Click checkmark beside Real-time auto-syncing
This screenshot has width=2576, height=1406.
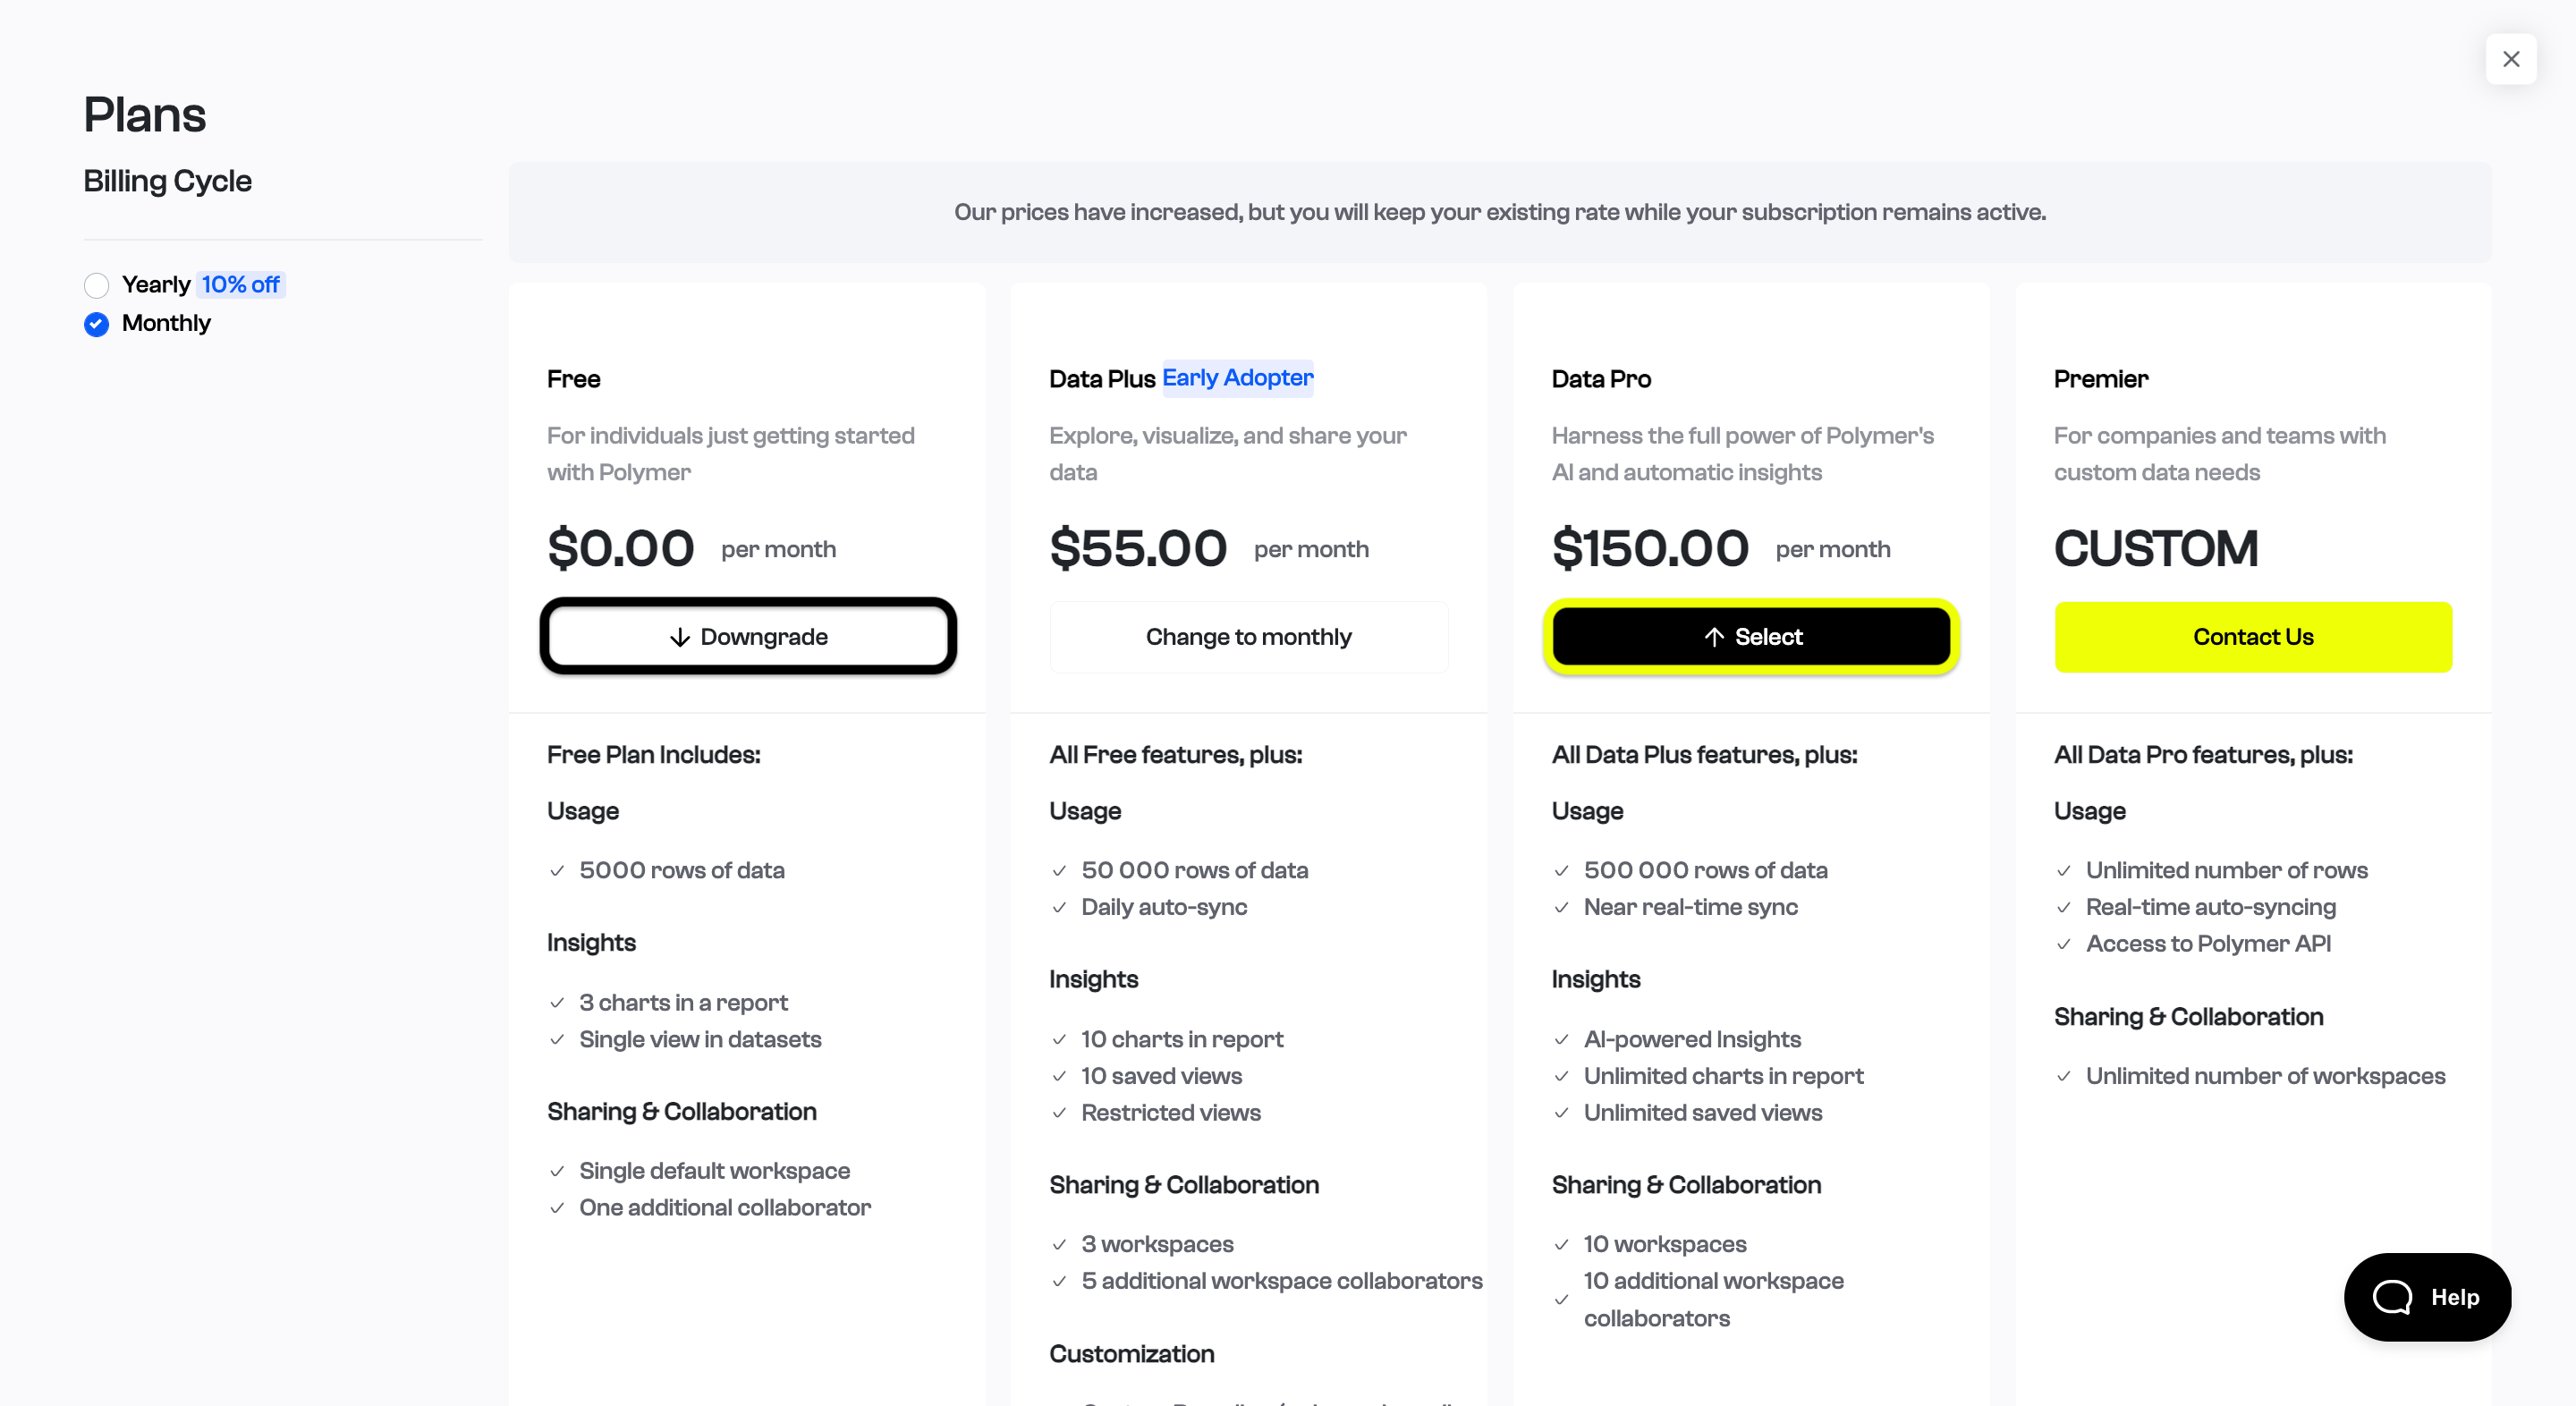tap(2063, 908)
